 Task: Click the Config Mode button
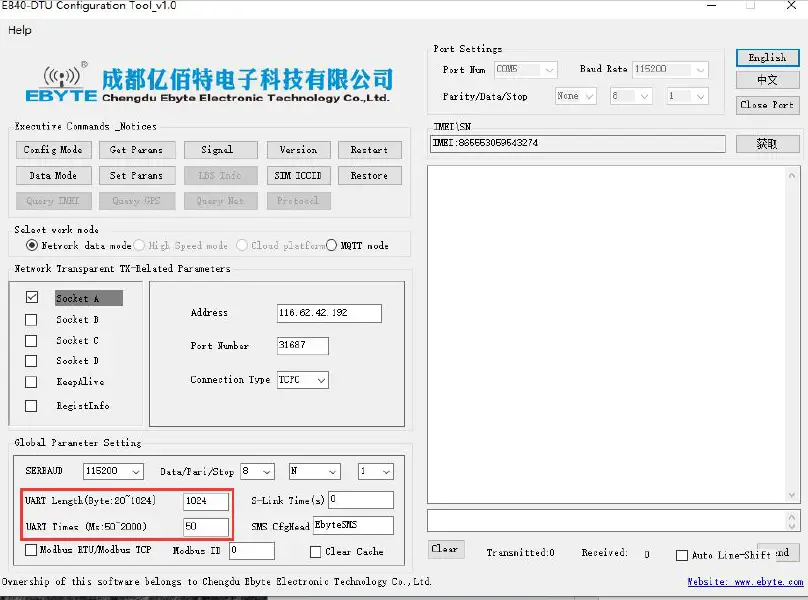point(53,149)
